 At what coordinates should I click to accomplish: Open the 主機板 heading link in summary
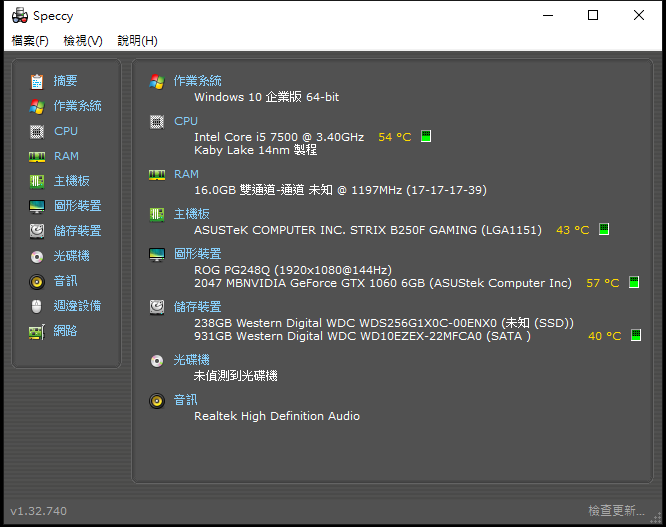click(192, 214)
